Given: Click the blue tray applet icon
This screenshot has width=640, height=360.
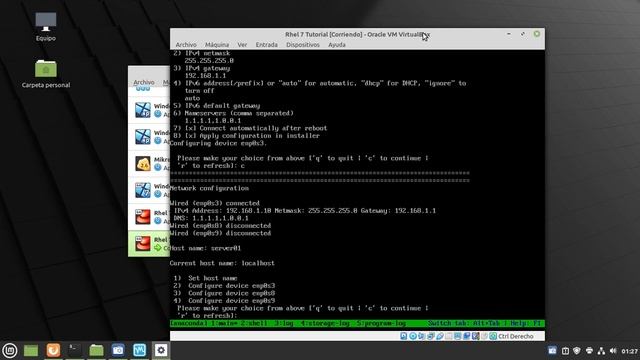Looking at the screenshot, I should pyautogui.click(x=552, y=351).
